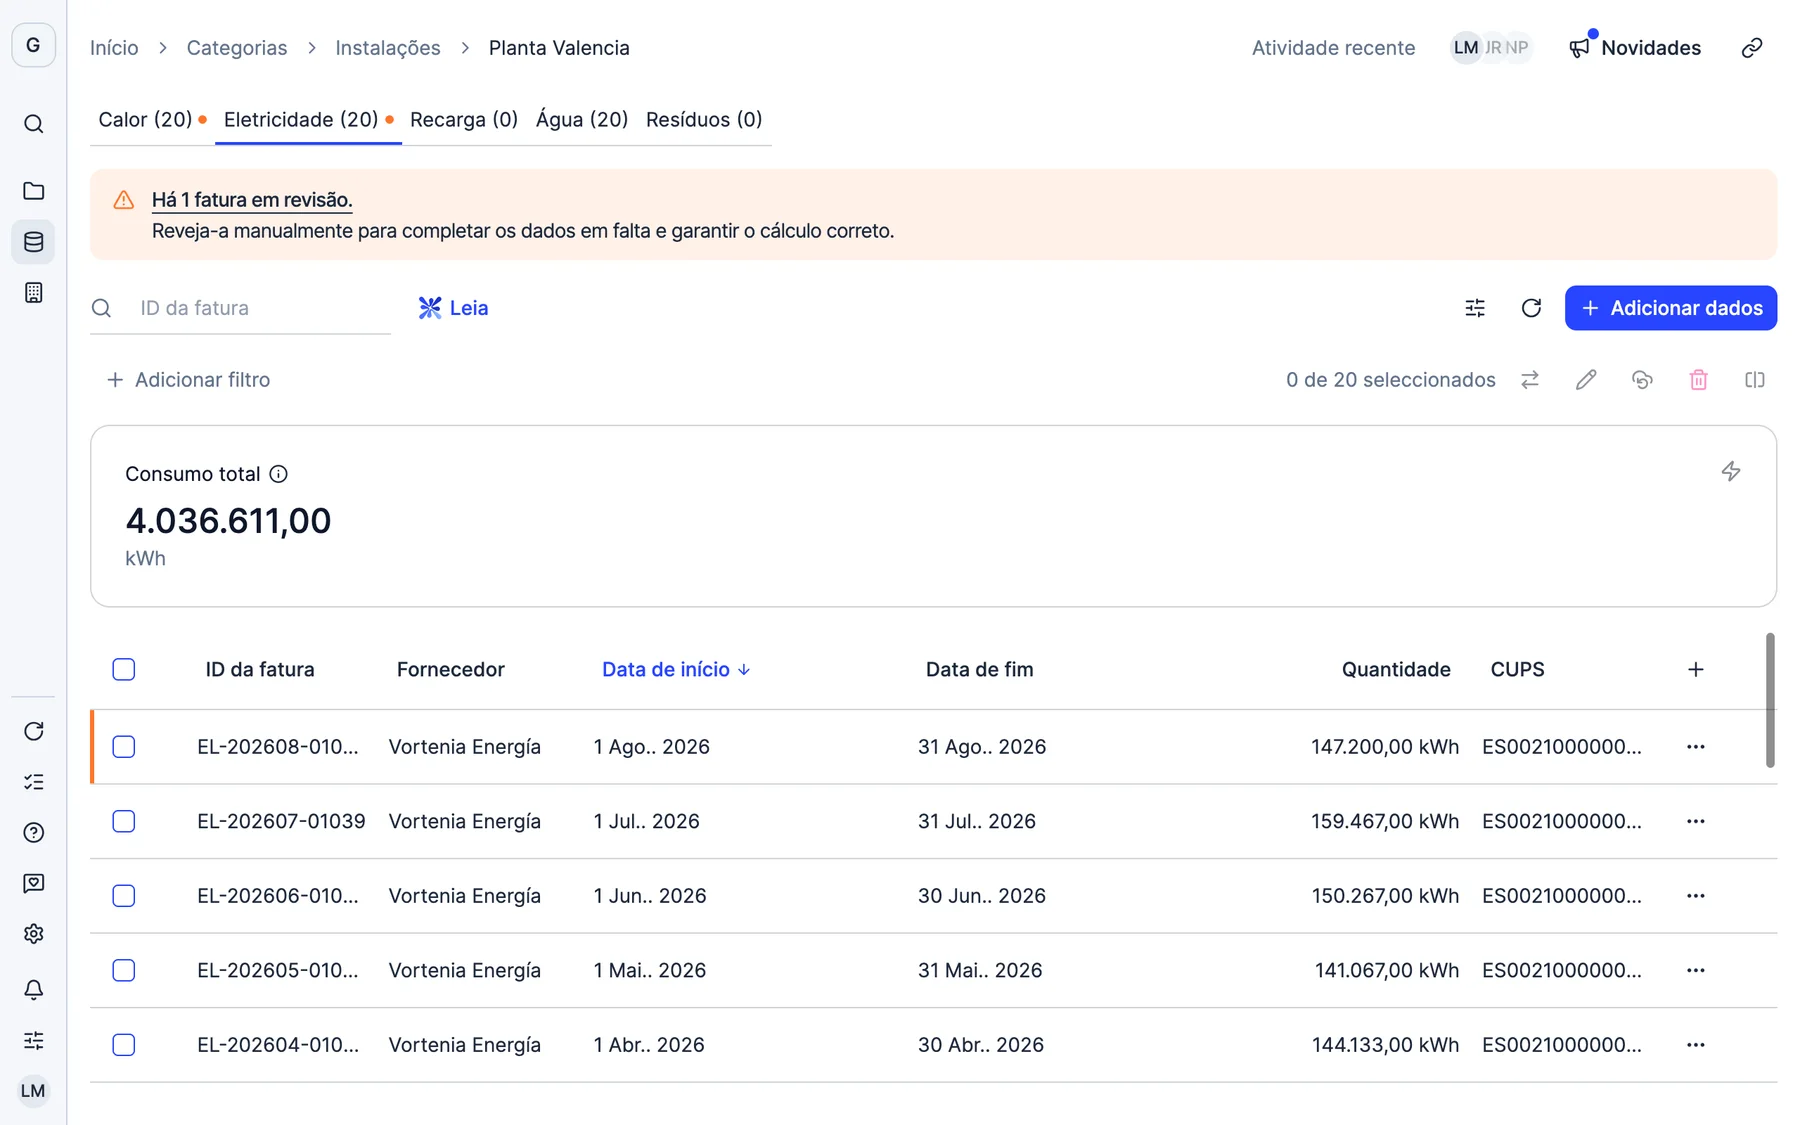Image resolution: width=1800 pixels, height=1125 pixels.
Task: Check the box for the 1 Mai.. 2026 invoice
Action: tap(124, 970)
